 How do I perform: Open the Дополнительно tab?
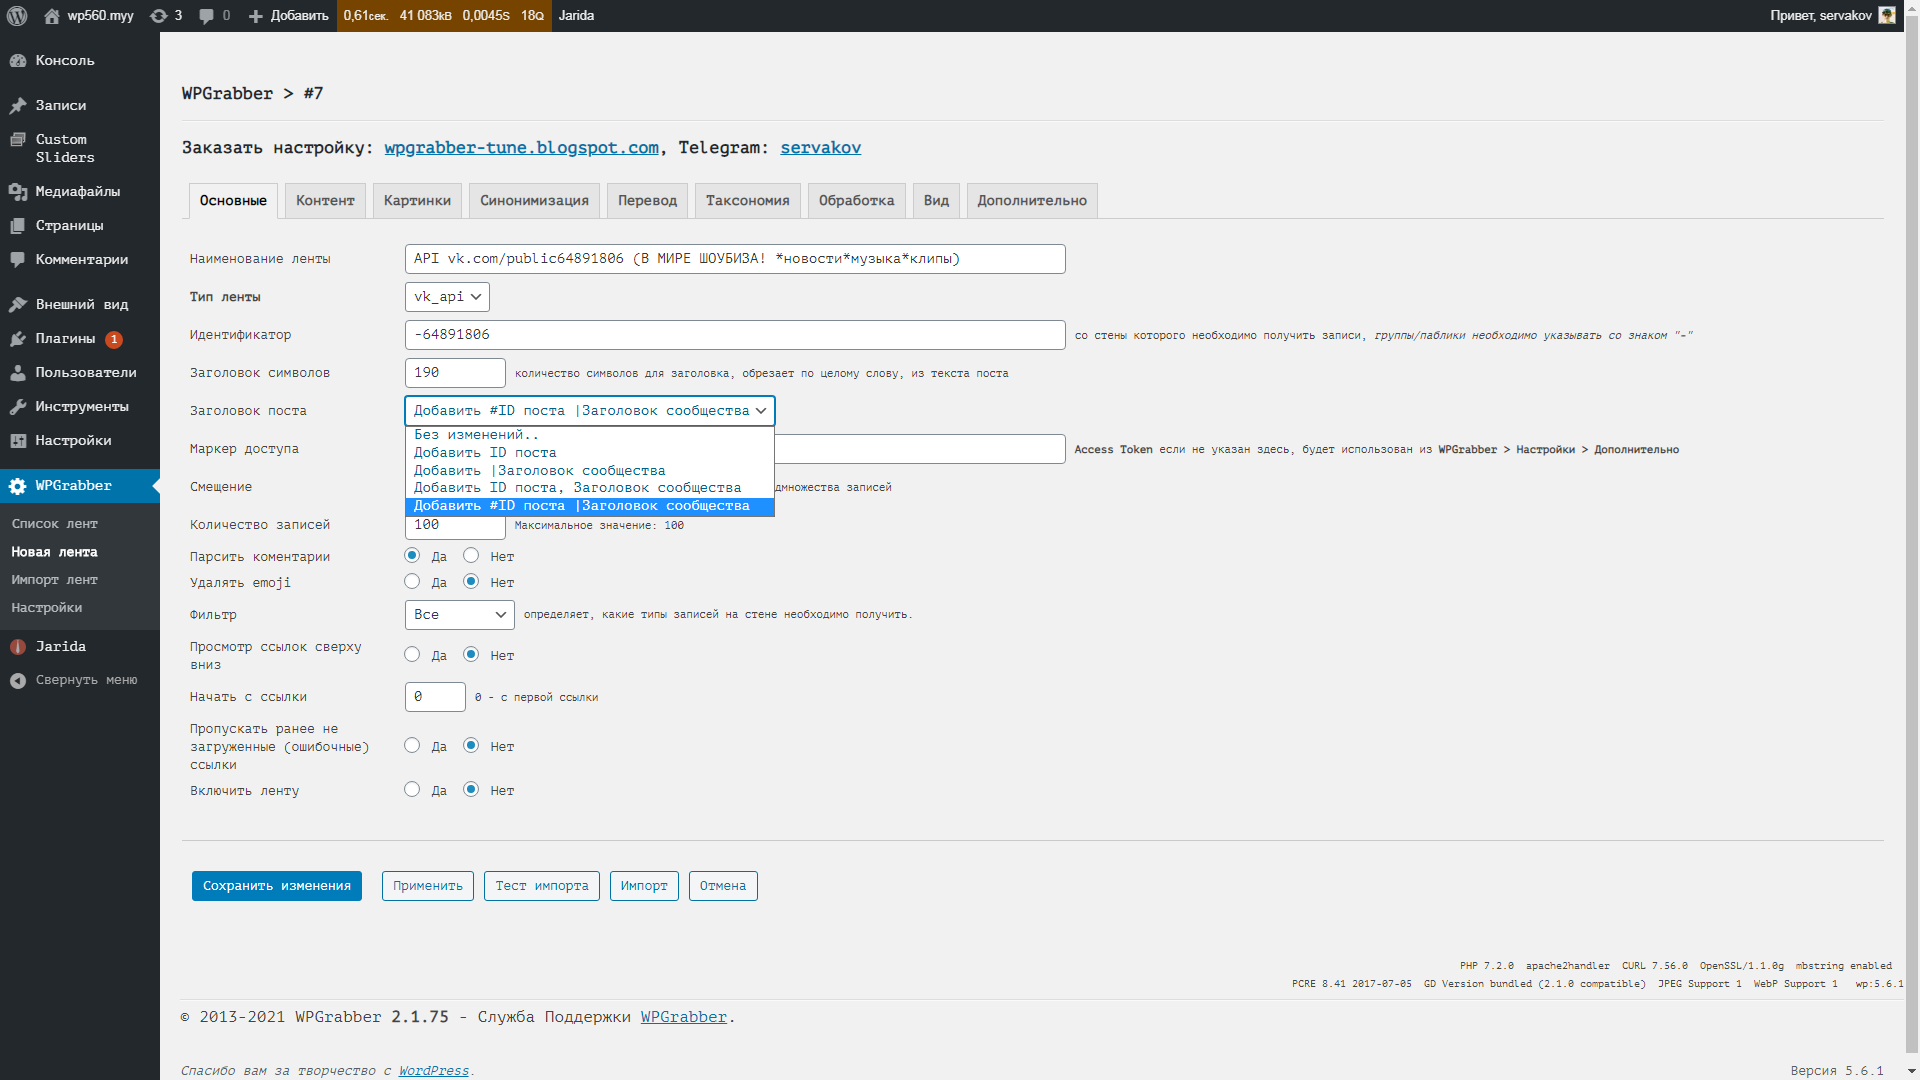tap(1032, 201)
